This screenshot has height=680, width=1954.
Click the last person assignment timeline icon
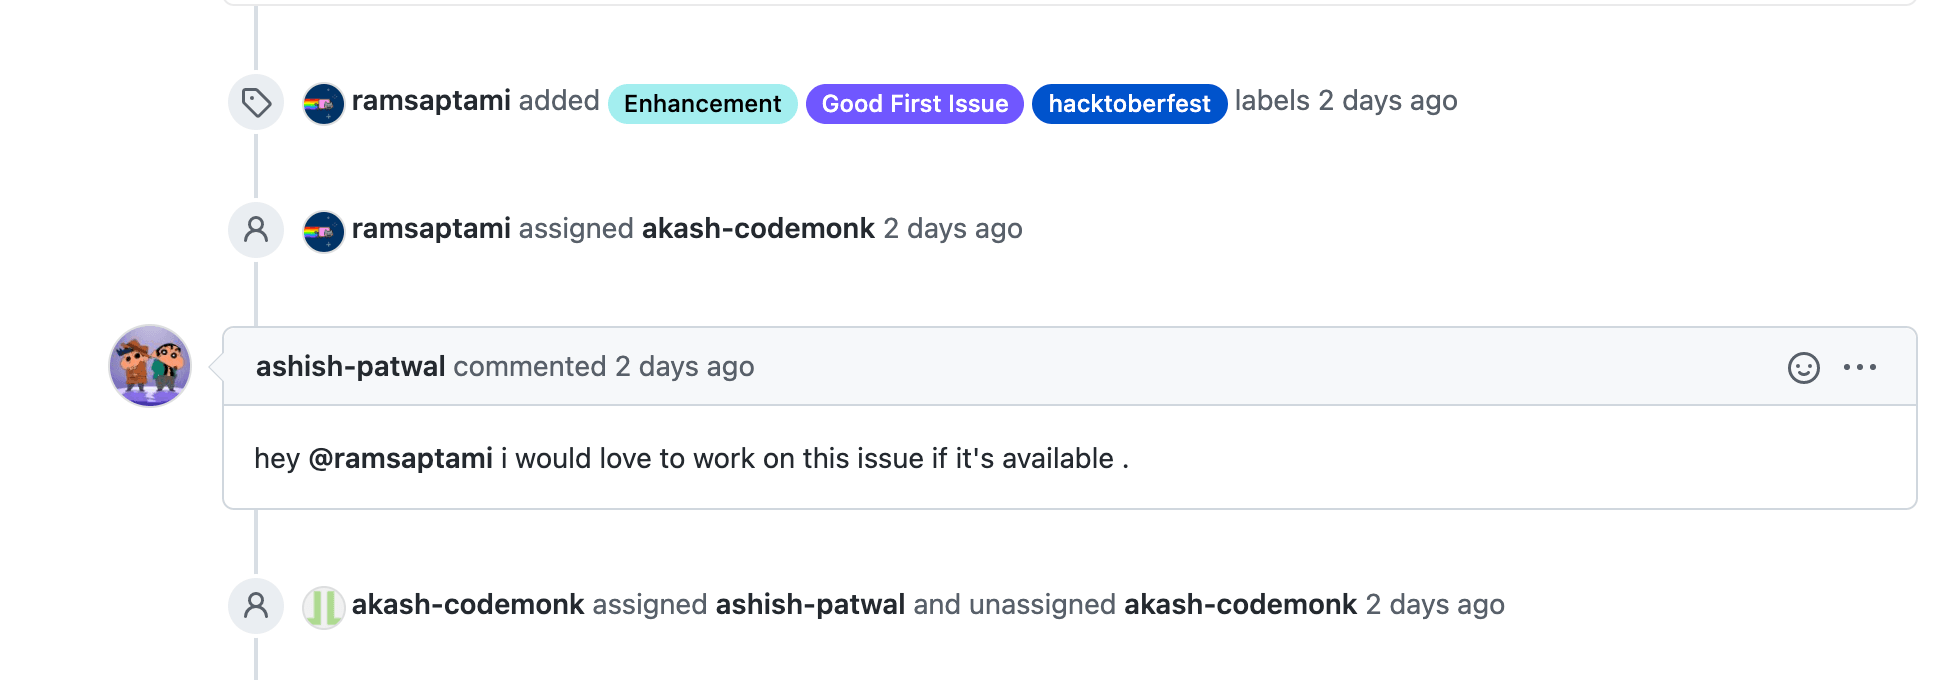pyautogui.click(x=256, y=606)
